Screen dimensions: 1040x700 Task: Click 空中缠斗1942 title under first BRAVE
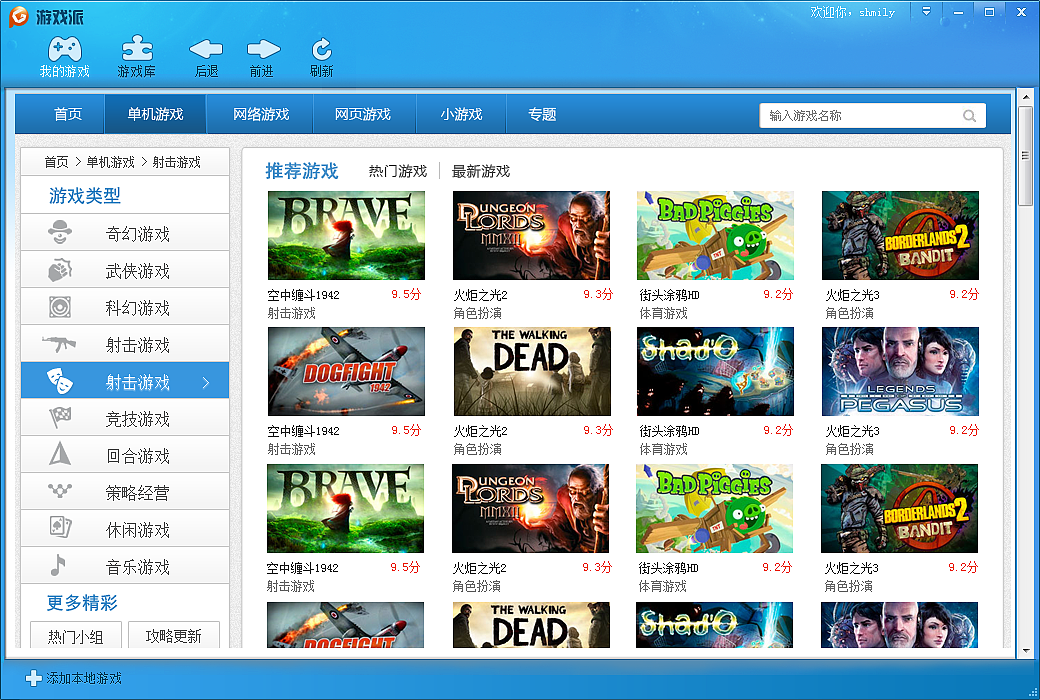[x=303, y=295]
